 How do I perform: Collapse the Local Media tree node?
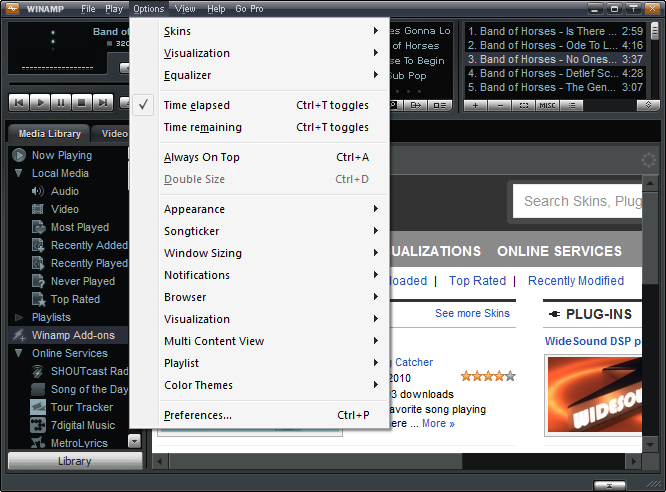tap(19, 173)
